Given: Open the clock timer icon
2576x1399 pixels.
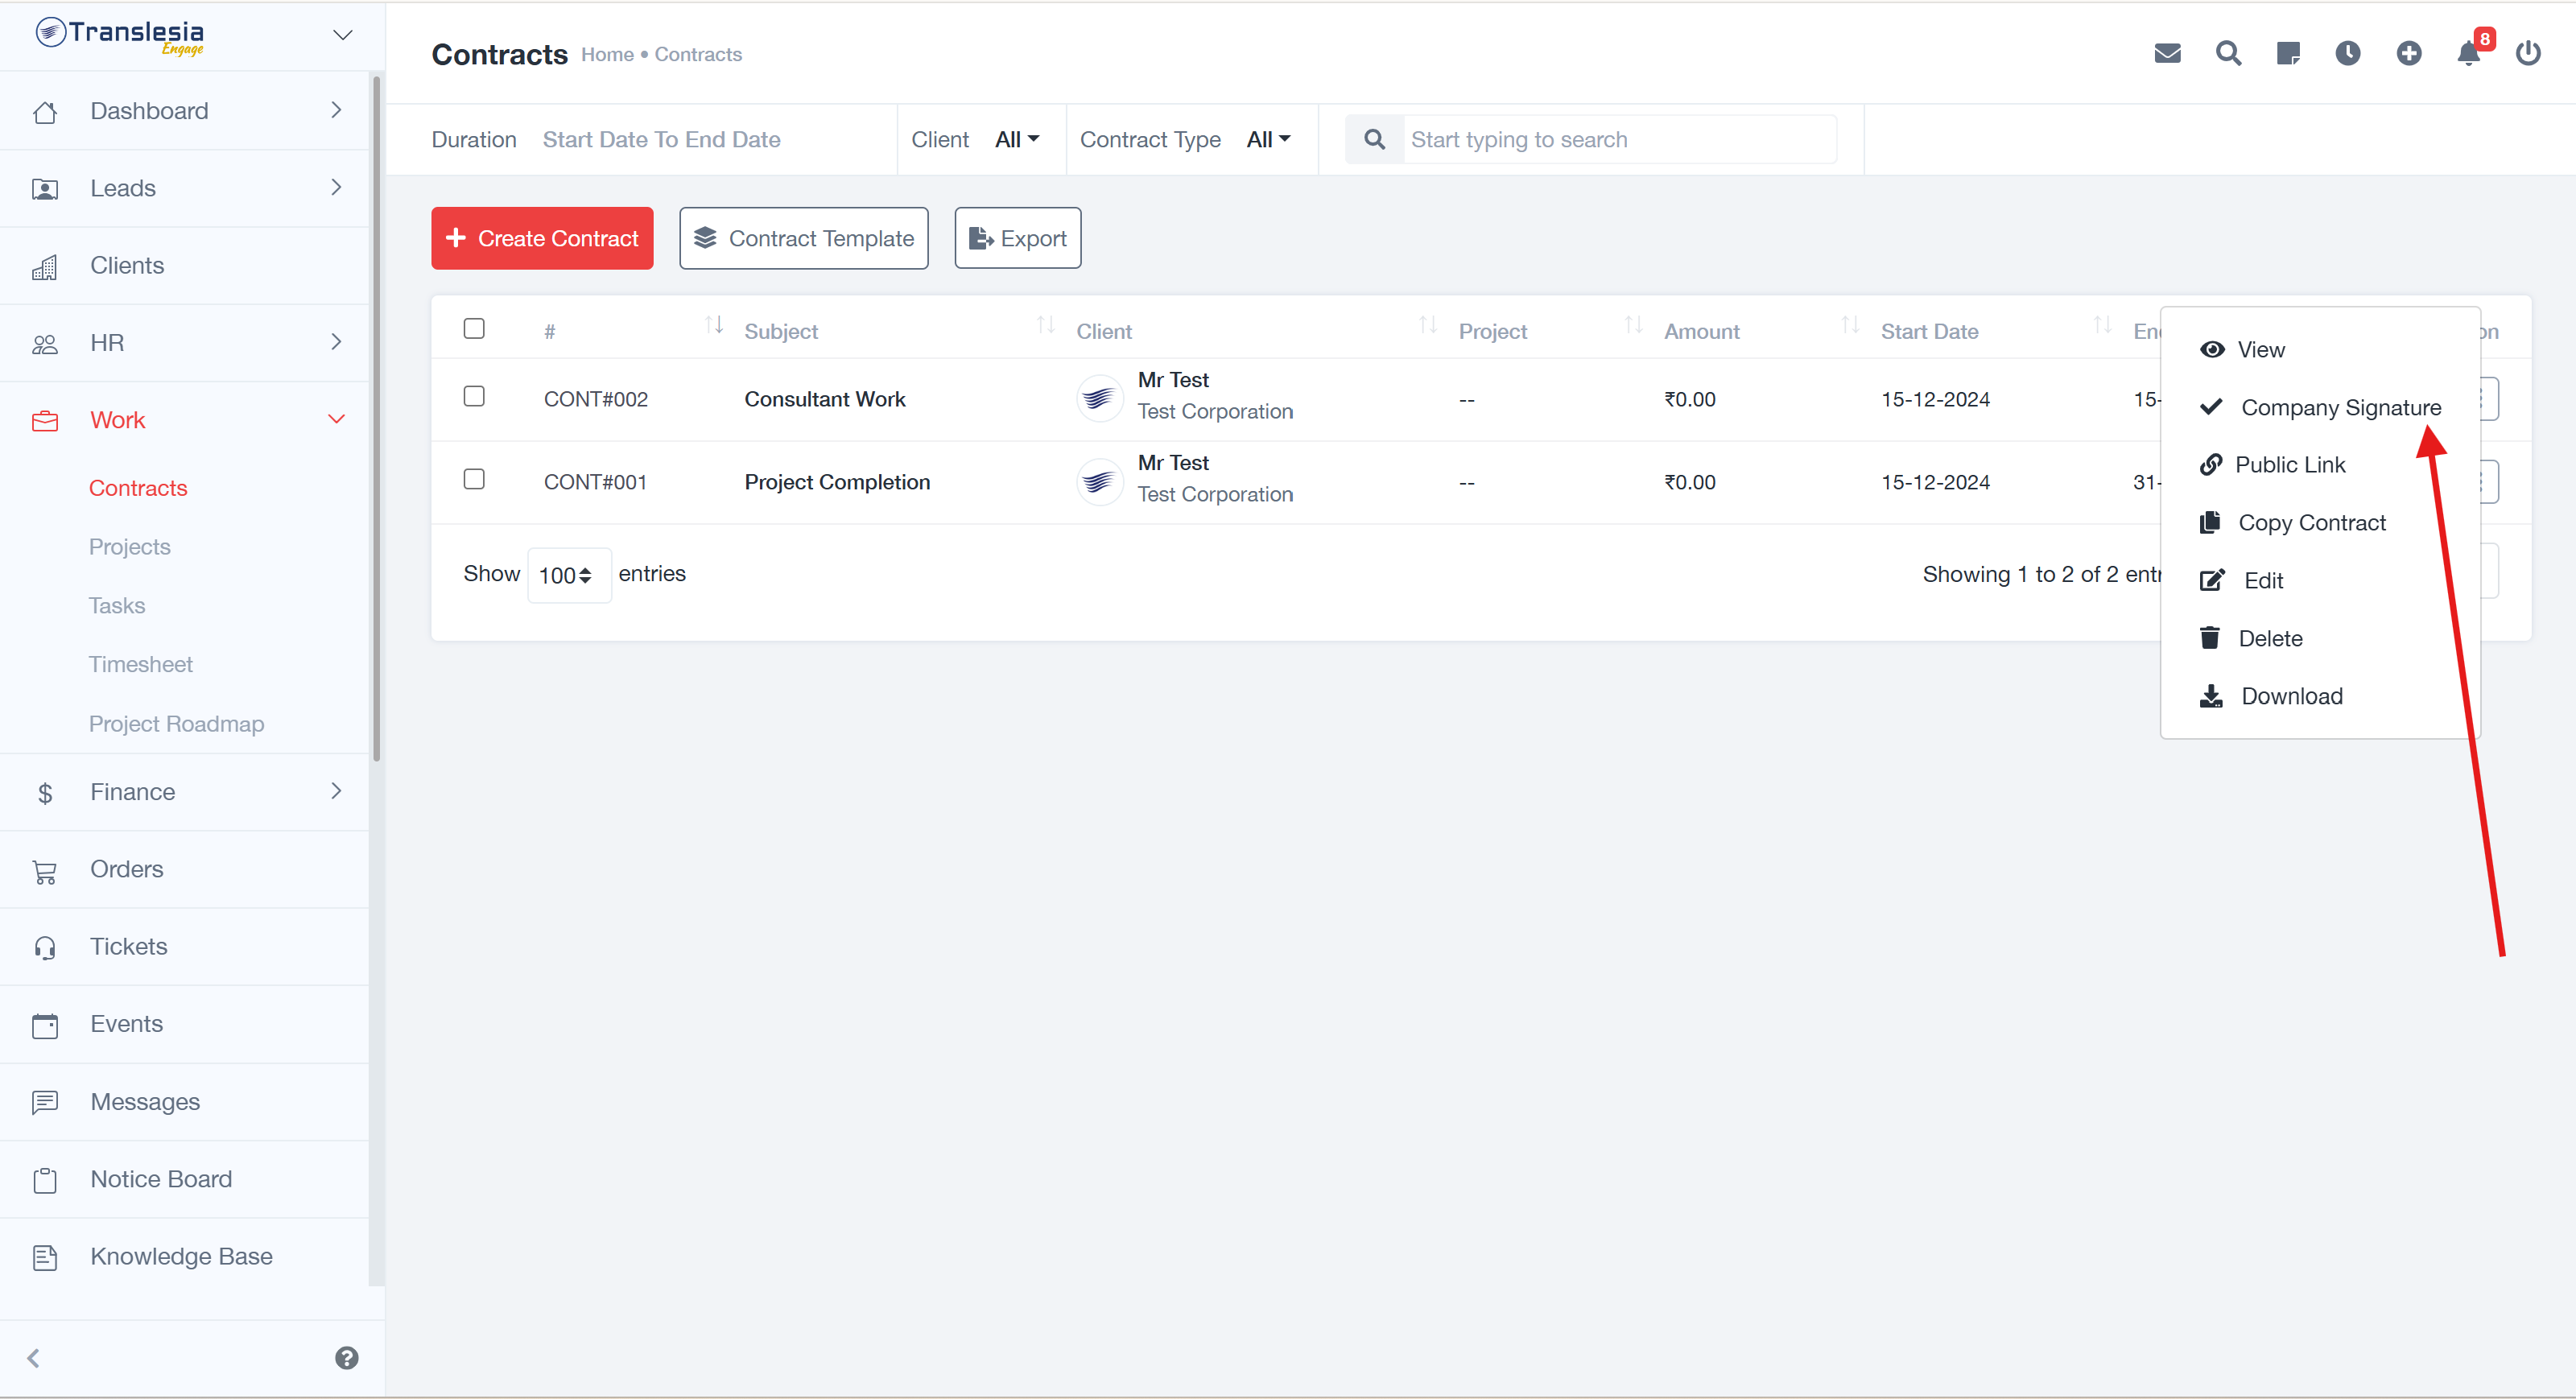Looking at the screenshot, I should tap(2348, 53).
